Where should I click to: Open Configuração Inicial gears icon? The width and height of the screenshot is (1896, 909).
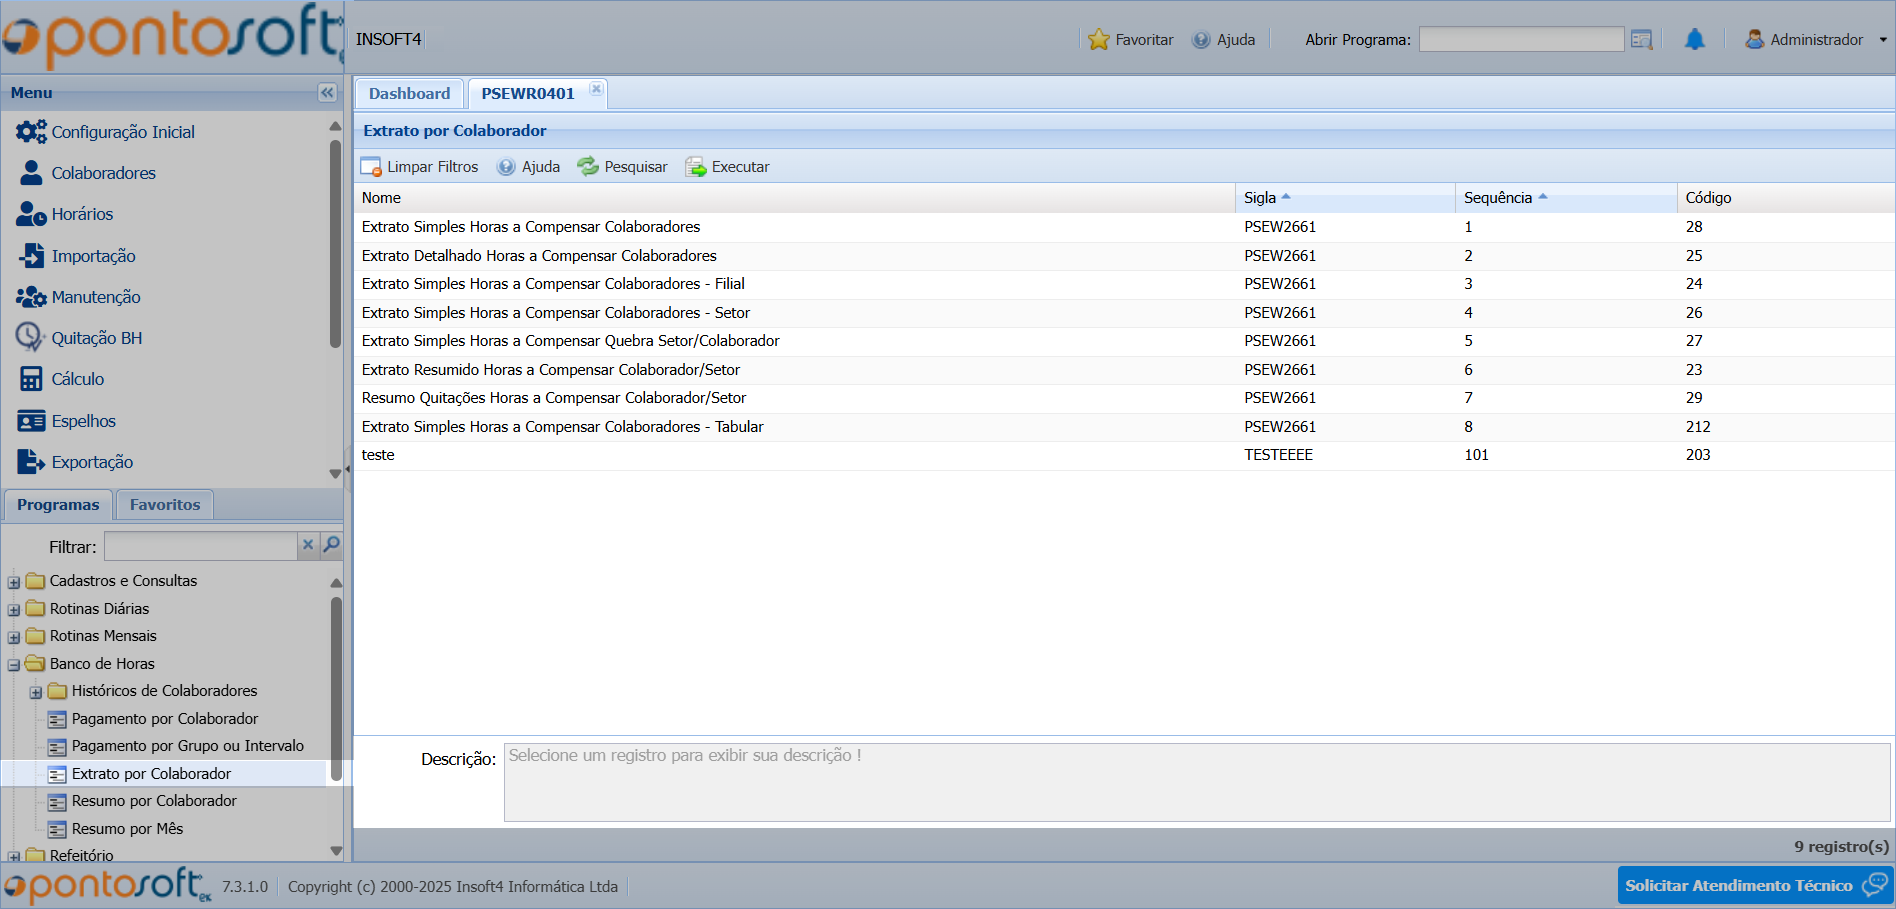[31, 132]
